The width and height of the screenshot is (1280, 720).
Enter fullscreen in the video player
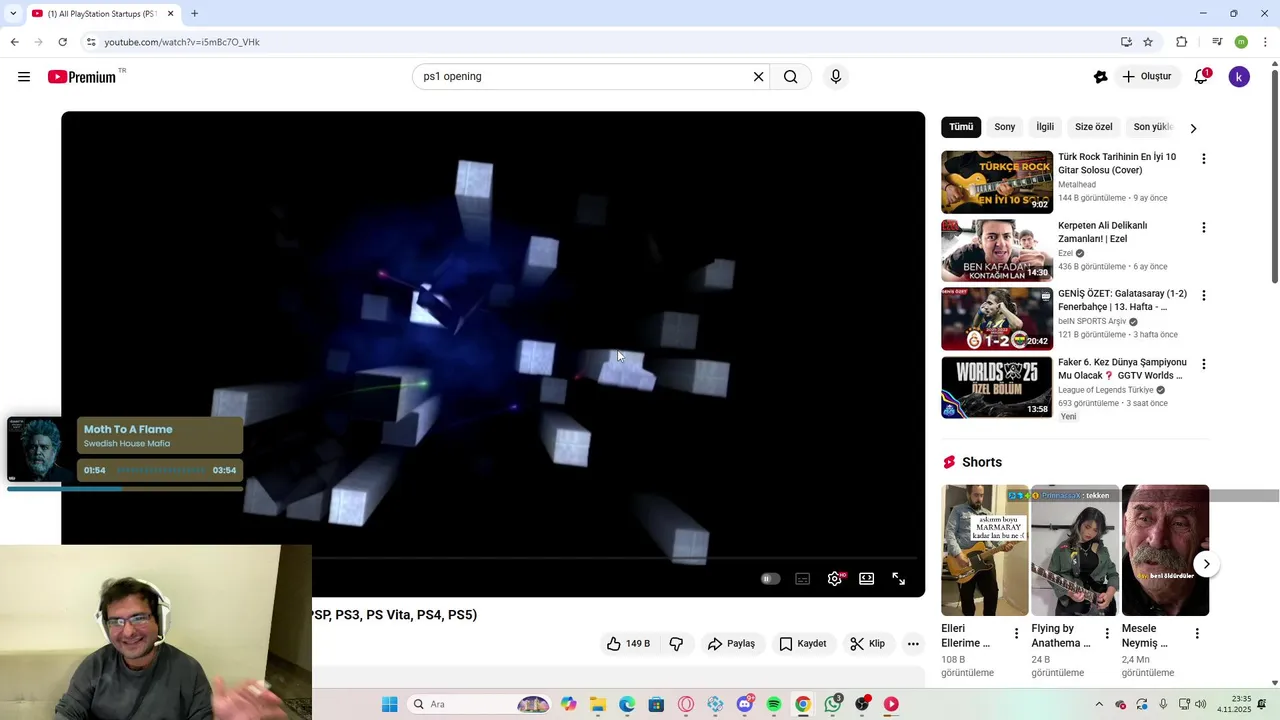point(898,579)
